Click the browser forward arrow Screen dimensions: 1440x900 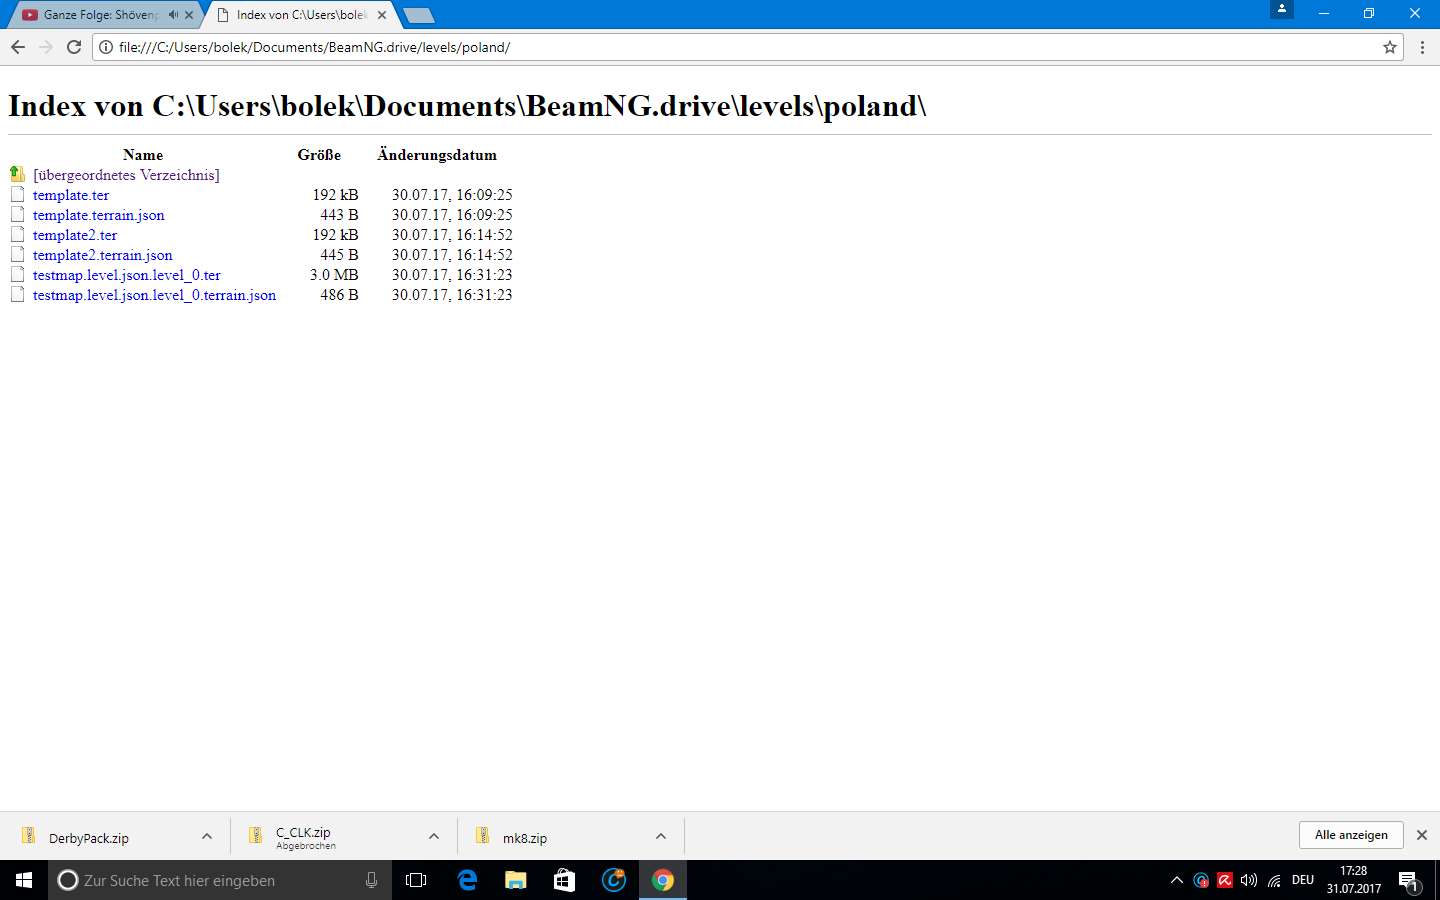pos(46,47)
